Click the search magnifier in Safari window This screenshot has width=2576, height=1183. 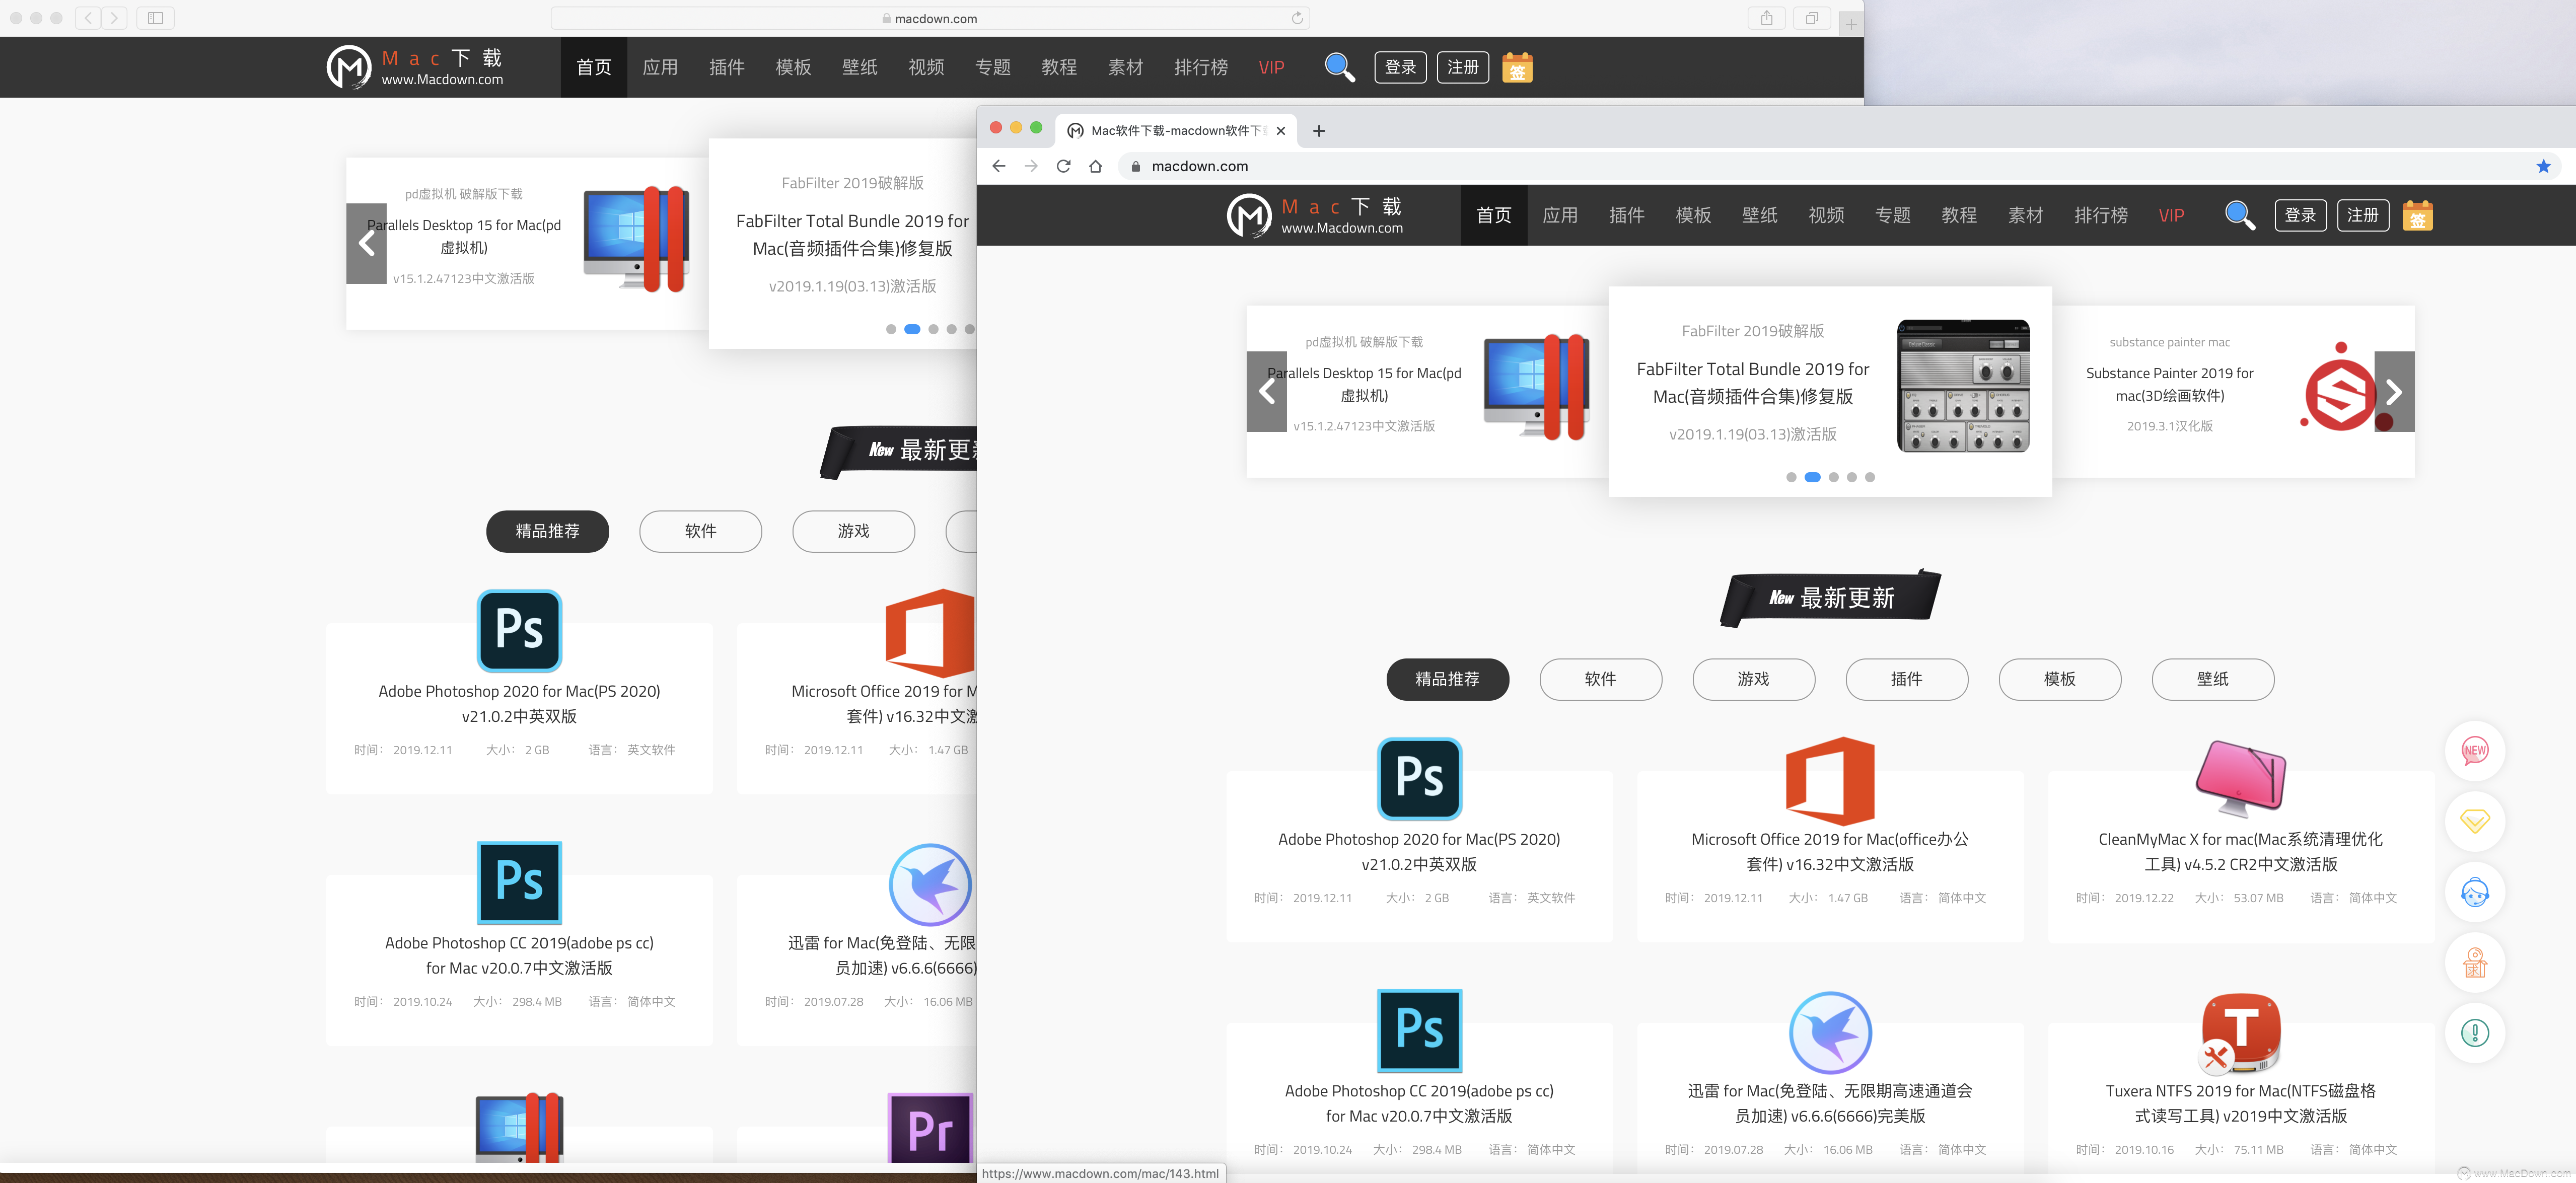(x=1339, y=67)
